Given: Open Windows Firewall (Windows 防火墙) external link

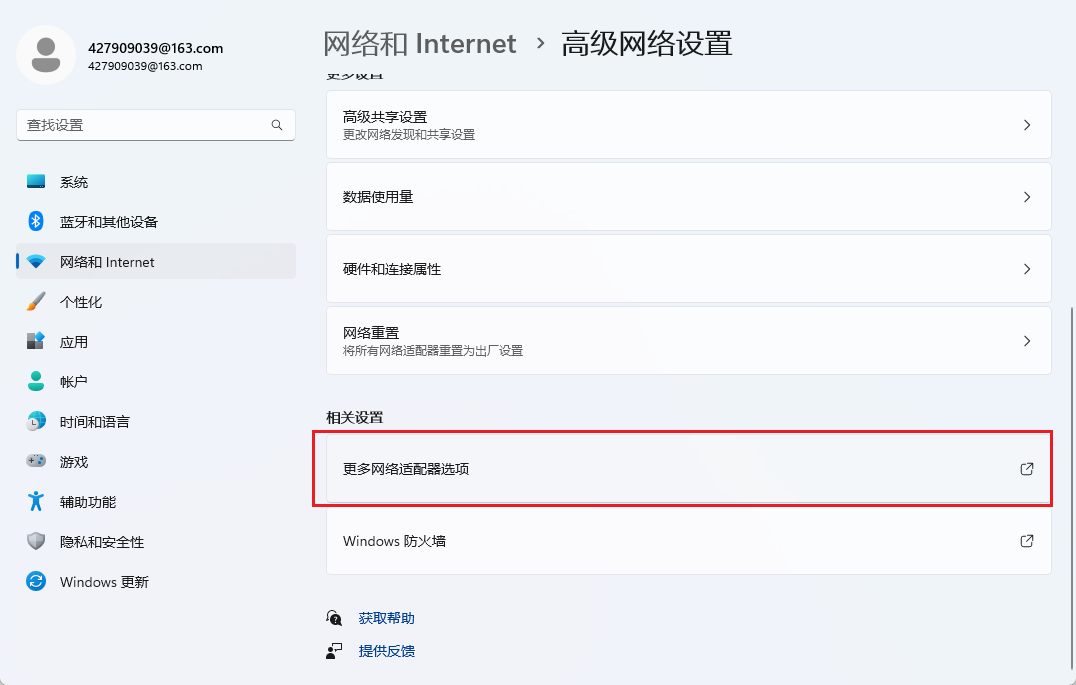Looking at the screenshot, I should tap(1026, 541).
